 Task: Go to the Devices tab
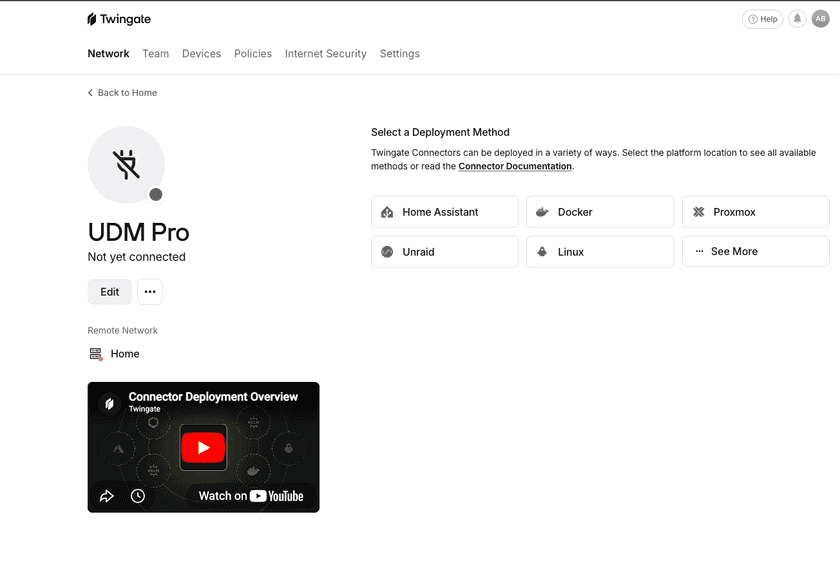pyautogui.click(x=201, y=54)
